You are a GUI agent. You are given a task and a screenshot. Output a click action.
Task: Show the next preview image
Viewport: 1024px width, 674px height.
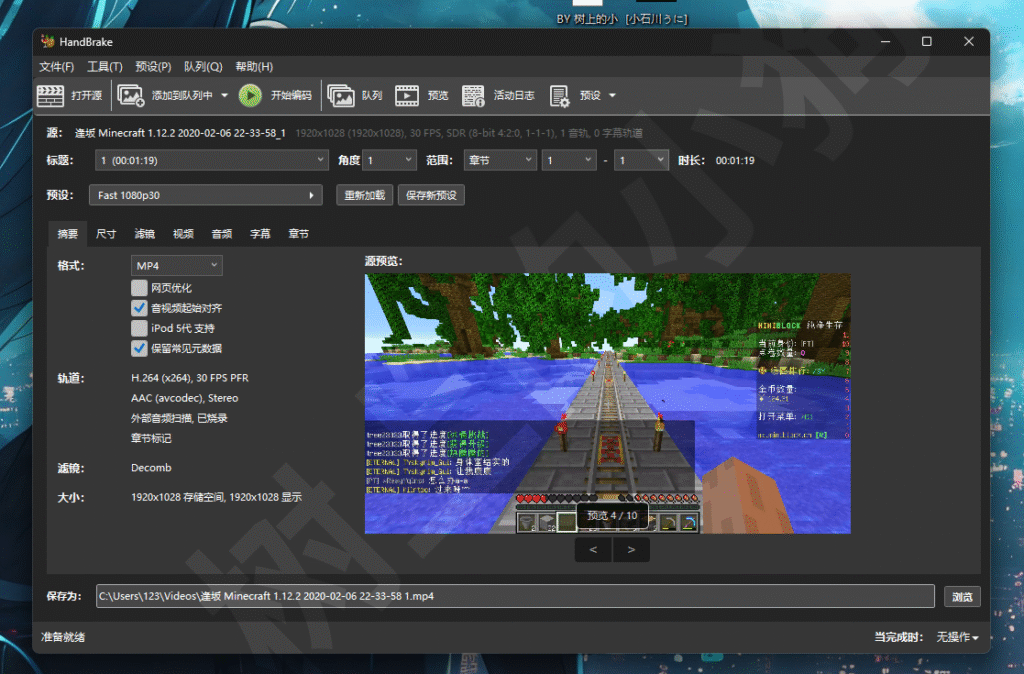point(631,550)
